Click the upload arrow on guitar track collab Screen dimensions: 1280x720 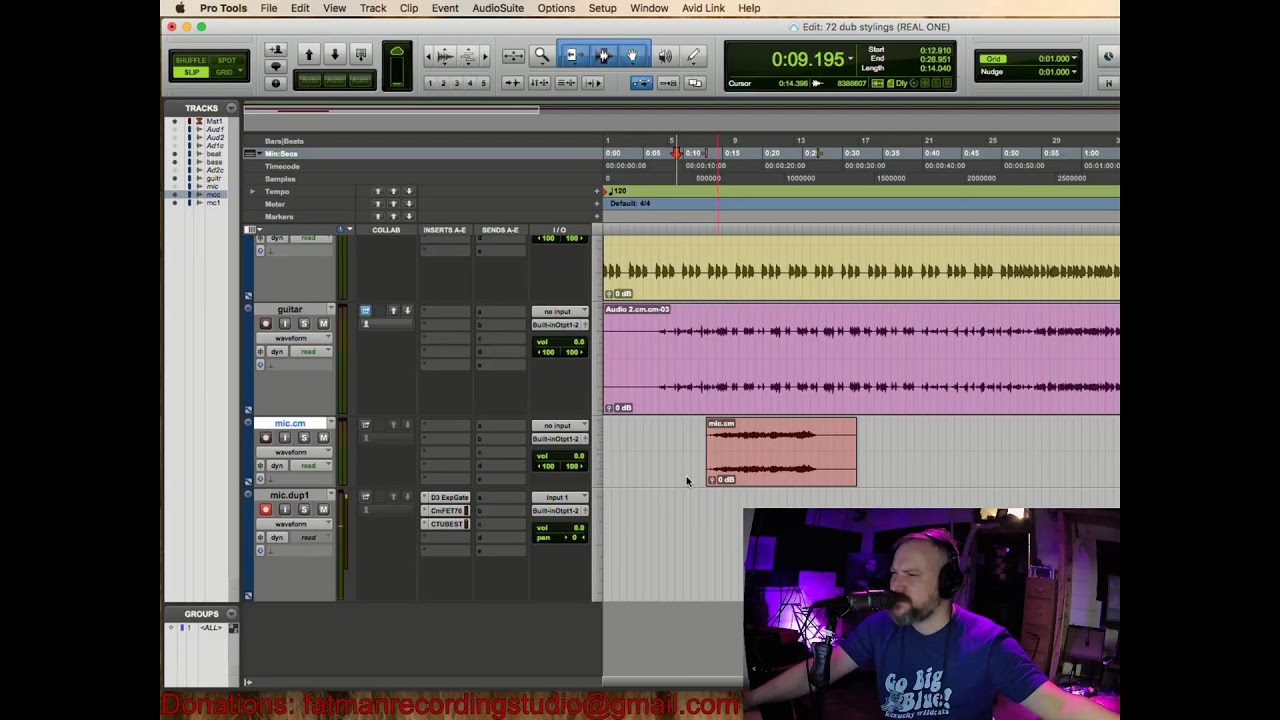pos(393,311)
